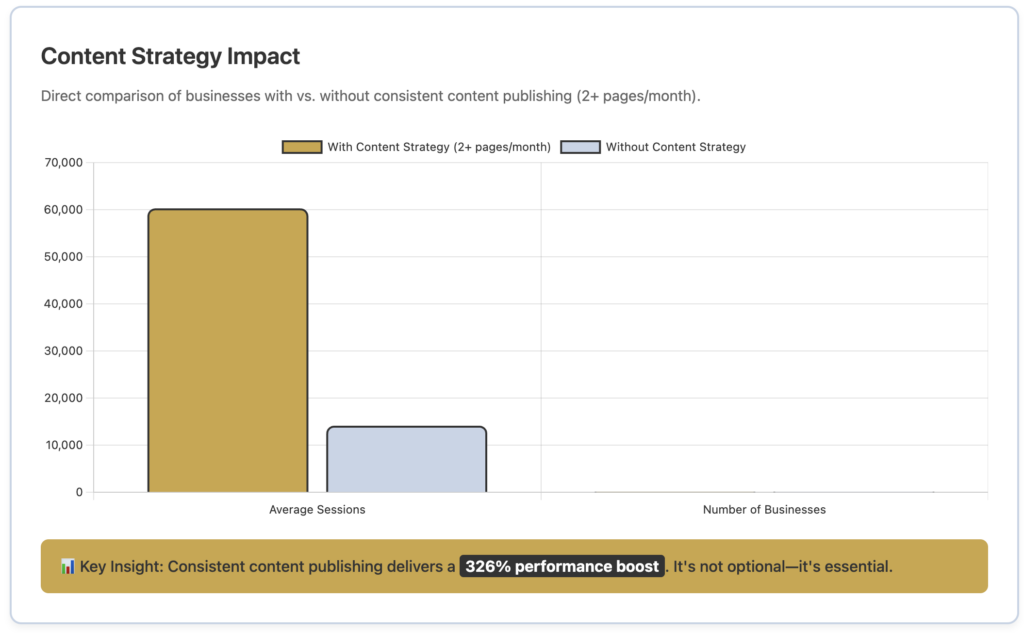Hide the Without Content Strategy dataset label
This screenshot has width=1024, height=633.
(675, 147)
